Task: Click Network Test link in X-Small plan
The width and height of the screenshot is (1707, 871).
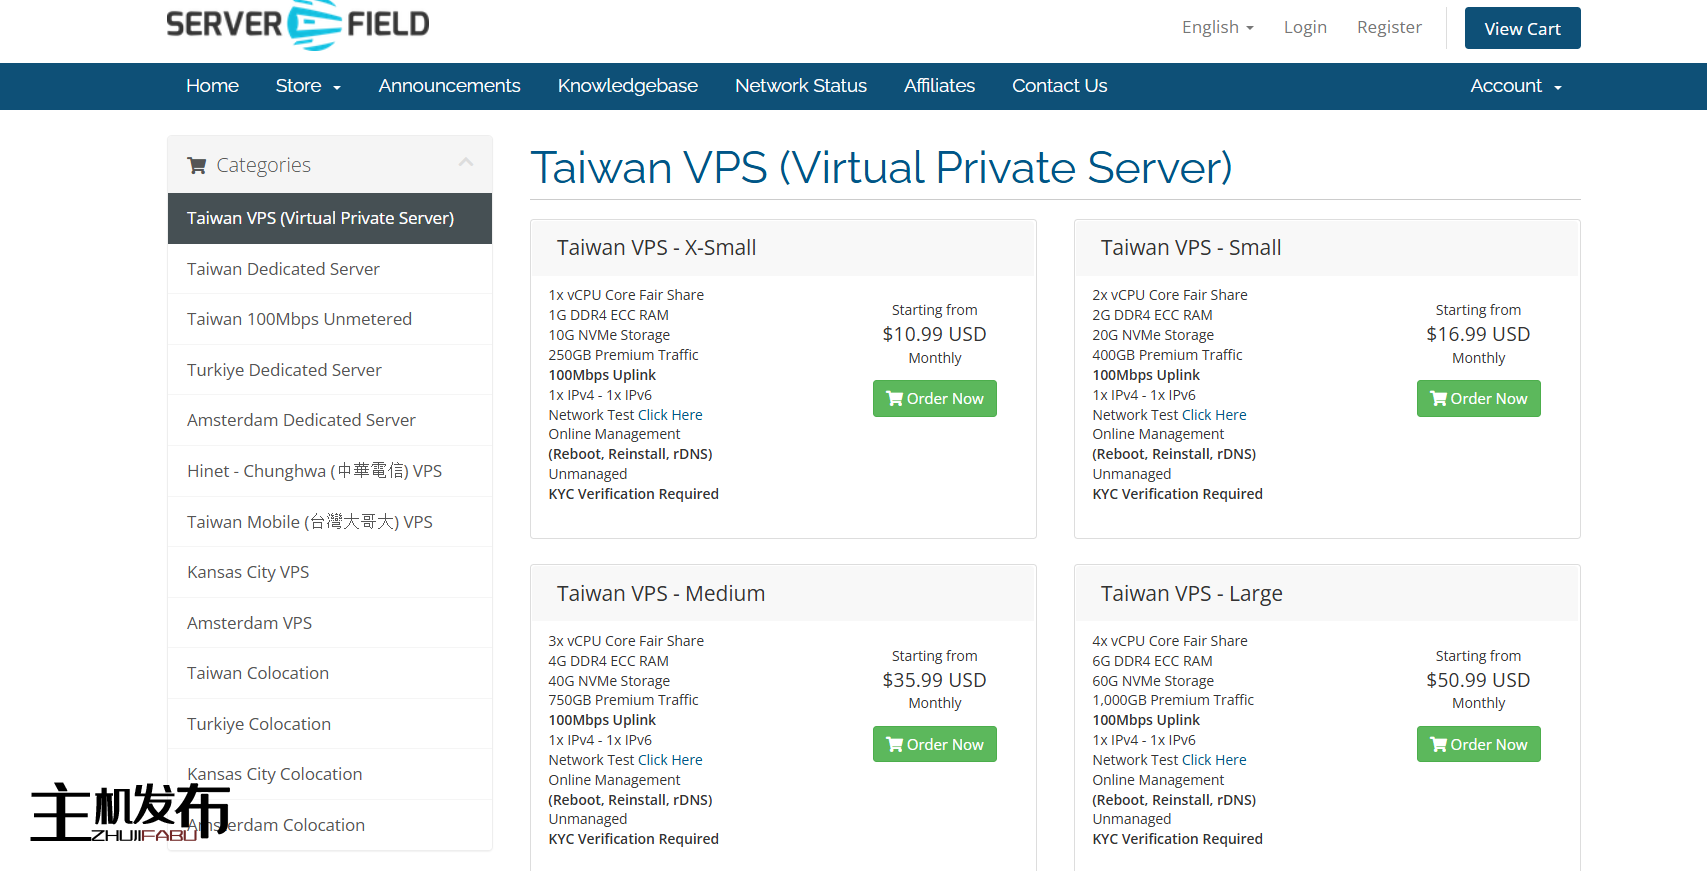Action: pyautogui.click(x=670, y=415)
